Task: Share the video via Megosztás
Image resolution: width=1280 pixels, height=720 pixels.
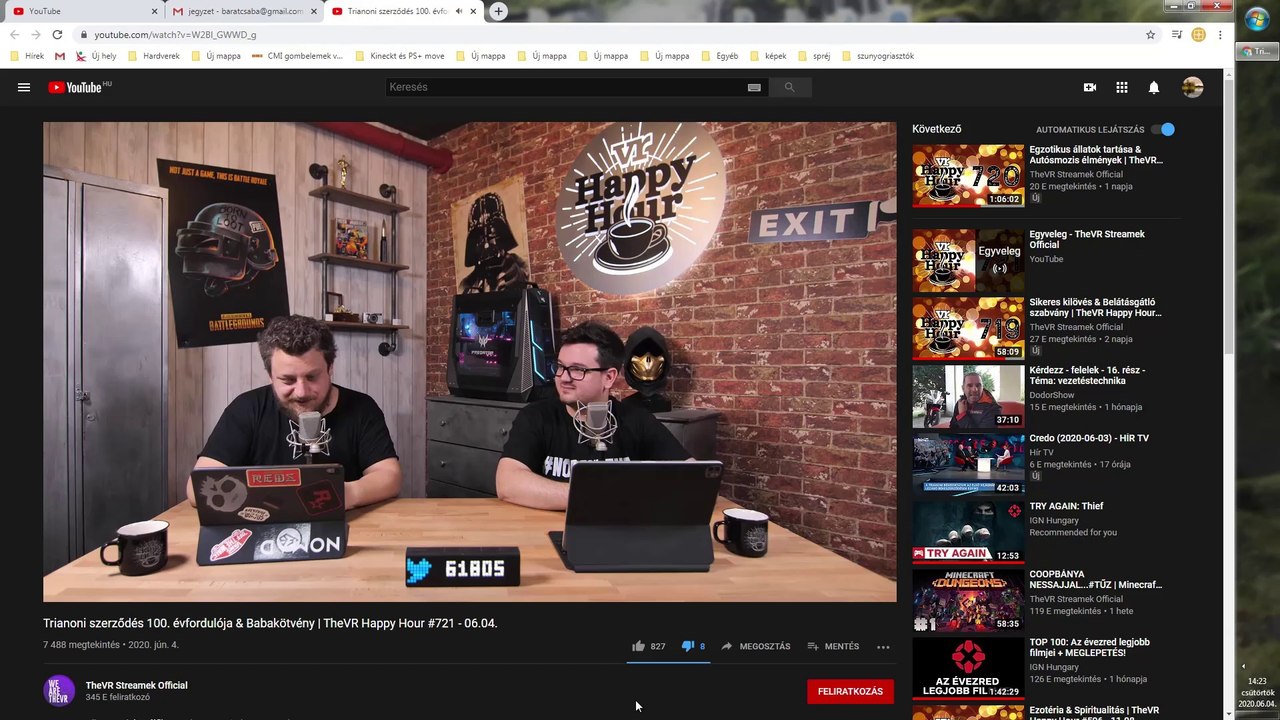Action: click(755, 646)
